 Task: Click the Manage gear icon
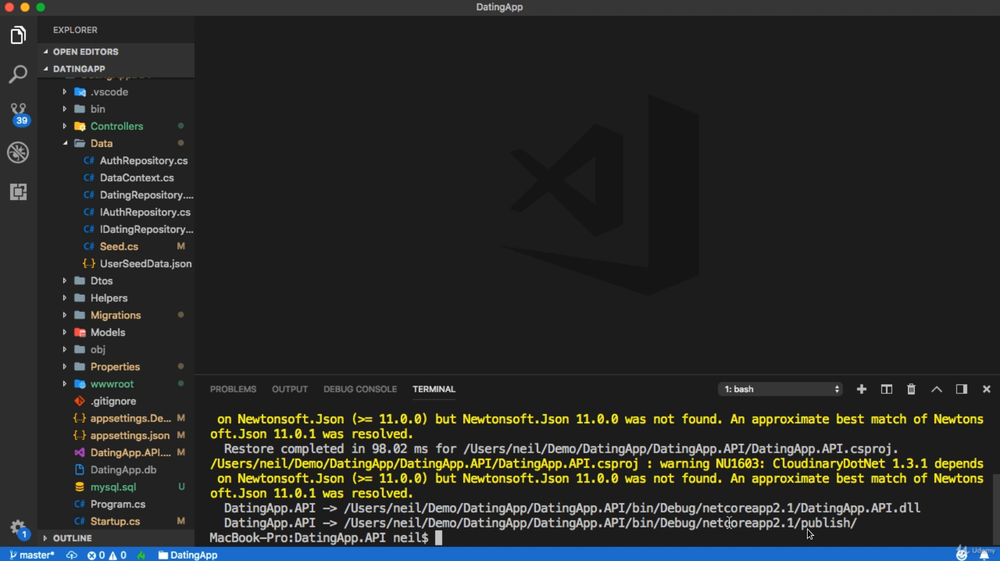point(17,527)
